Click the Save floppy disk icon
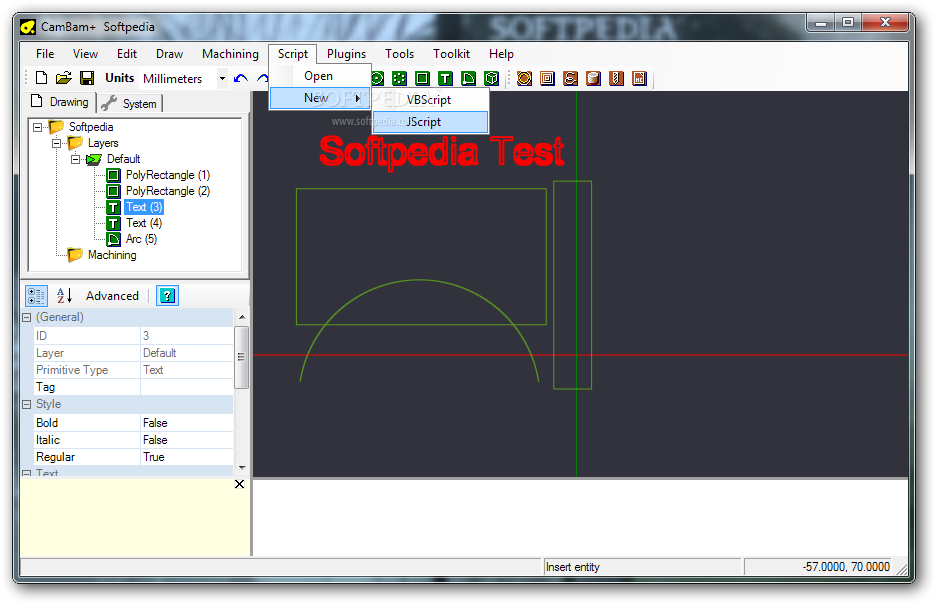Viewport: 936px width, 604px height. click(87, 78)
